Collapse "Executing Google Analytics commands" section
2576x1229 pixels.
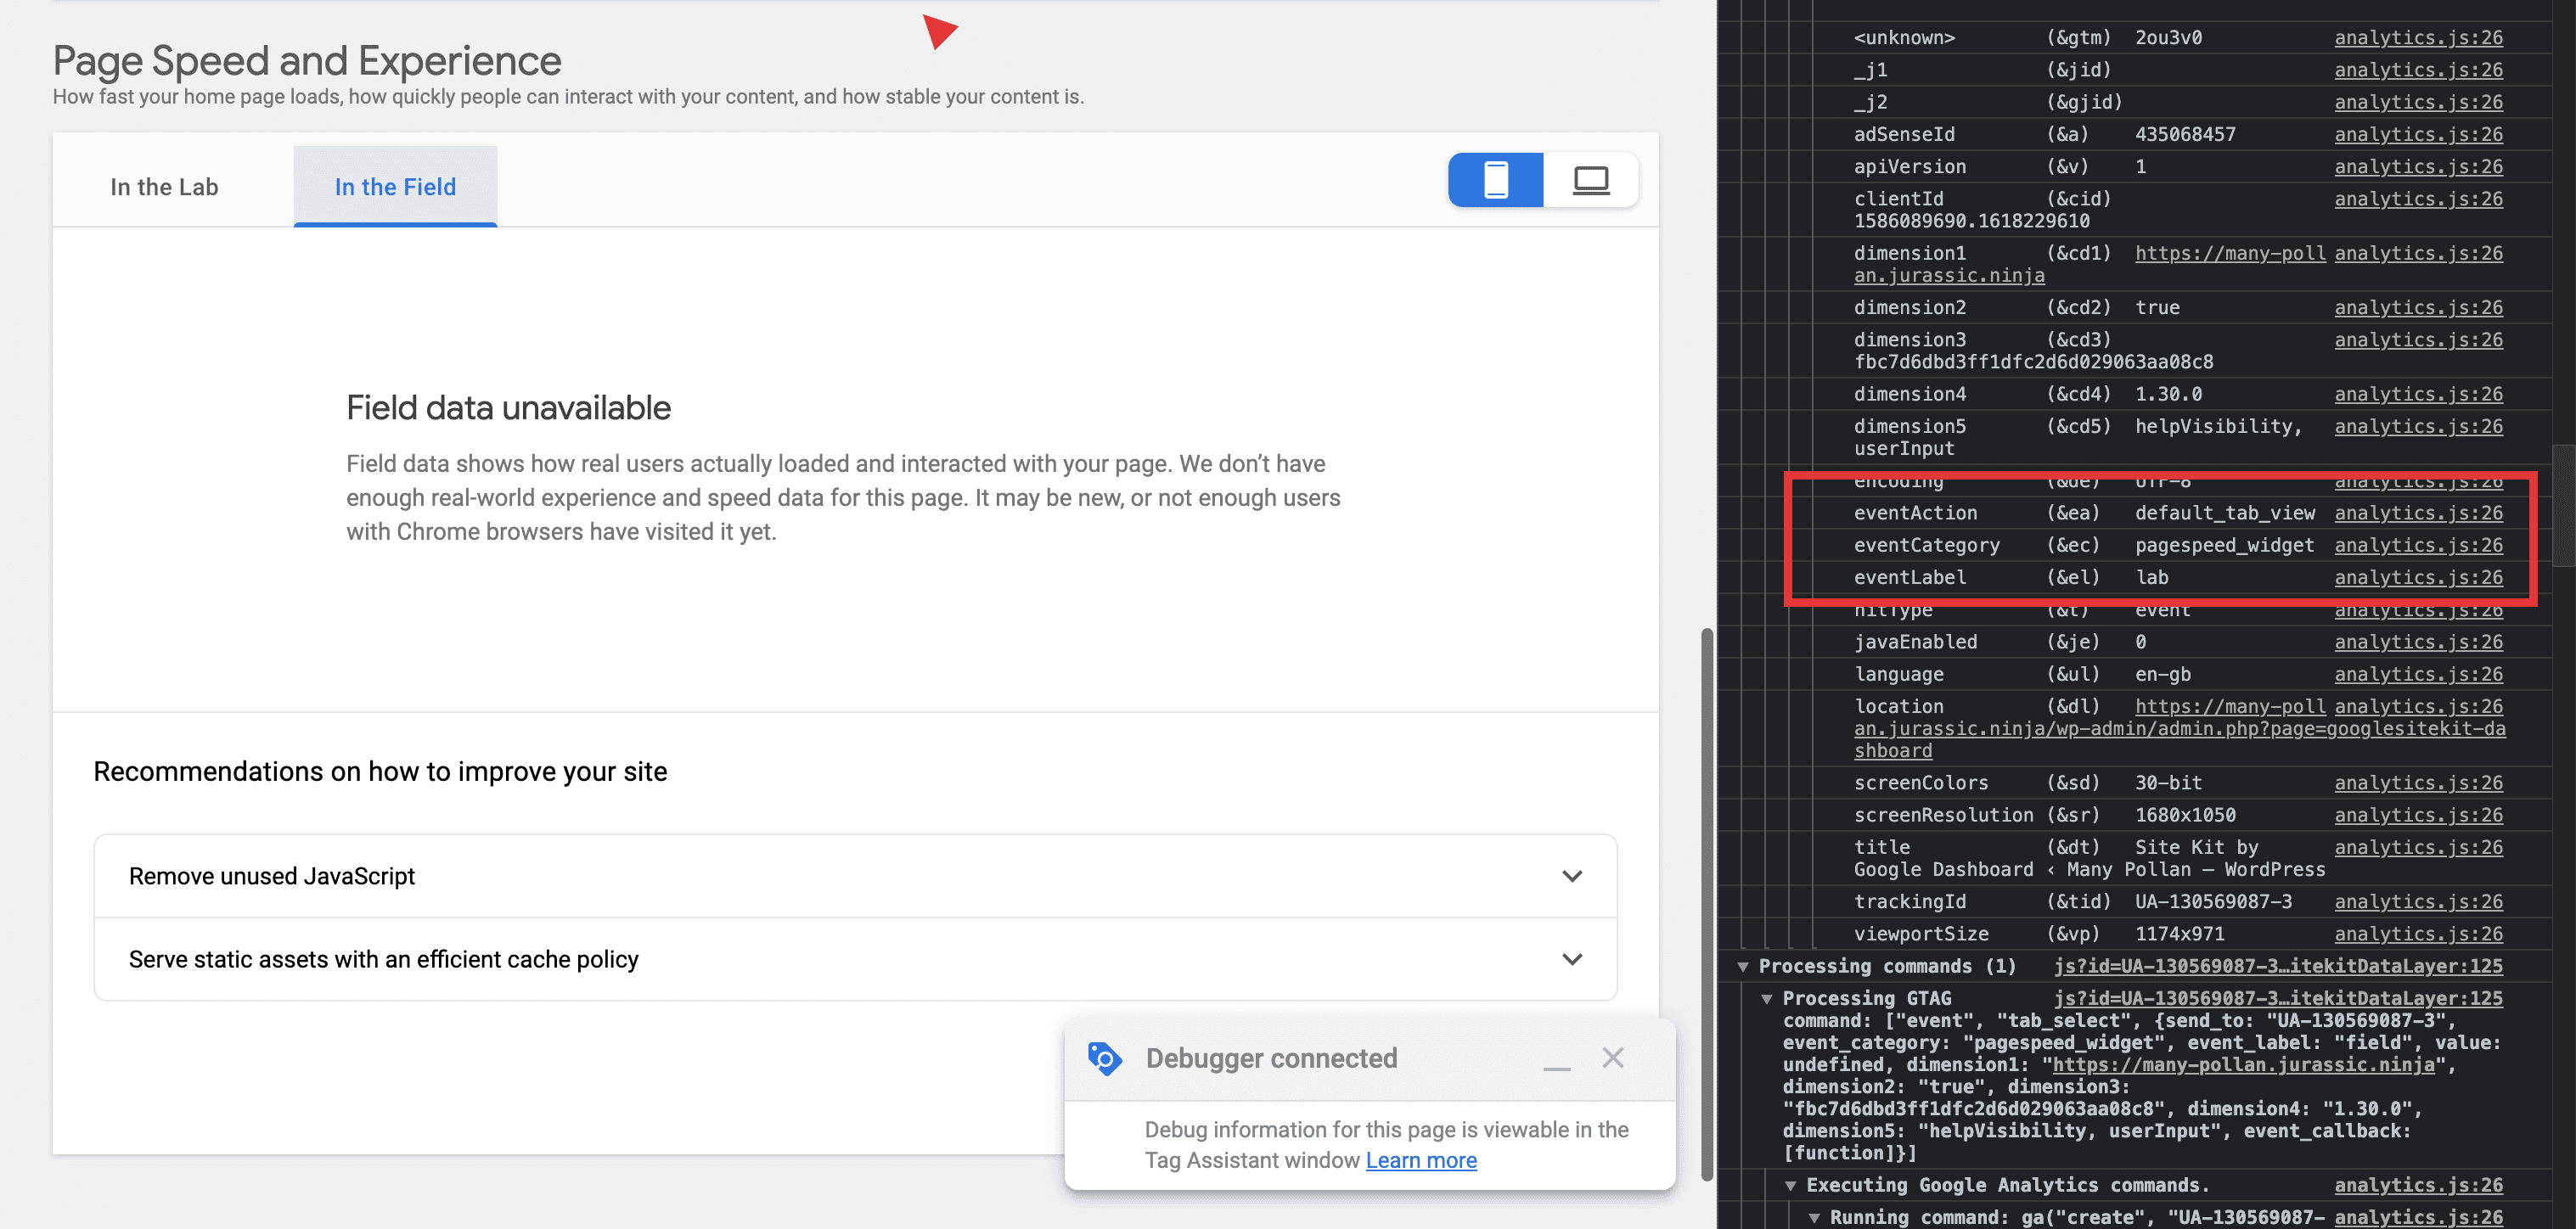point(1790,1185)
